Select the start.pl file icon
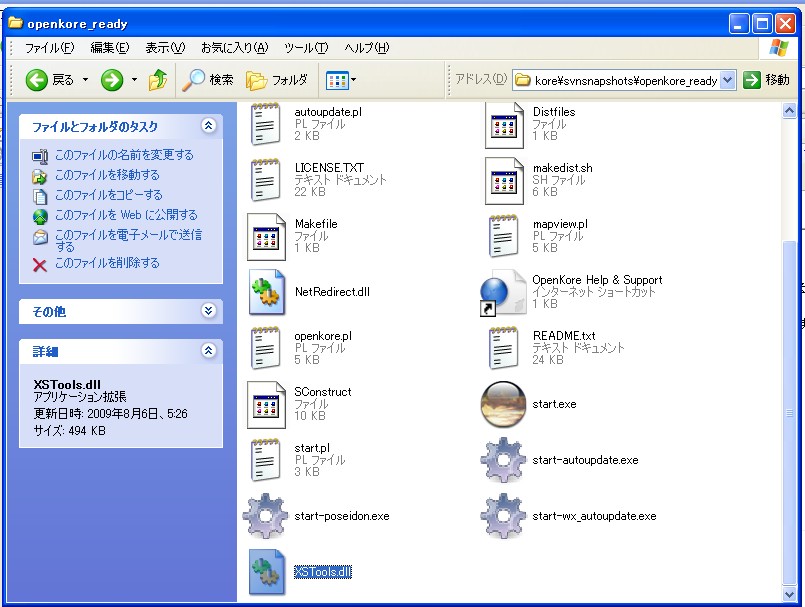The width and height of the screenshot is (805, 607). pyautogui.click(x=265, y=460)
